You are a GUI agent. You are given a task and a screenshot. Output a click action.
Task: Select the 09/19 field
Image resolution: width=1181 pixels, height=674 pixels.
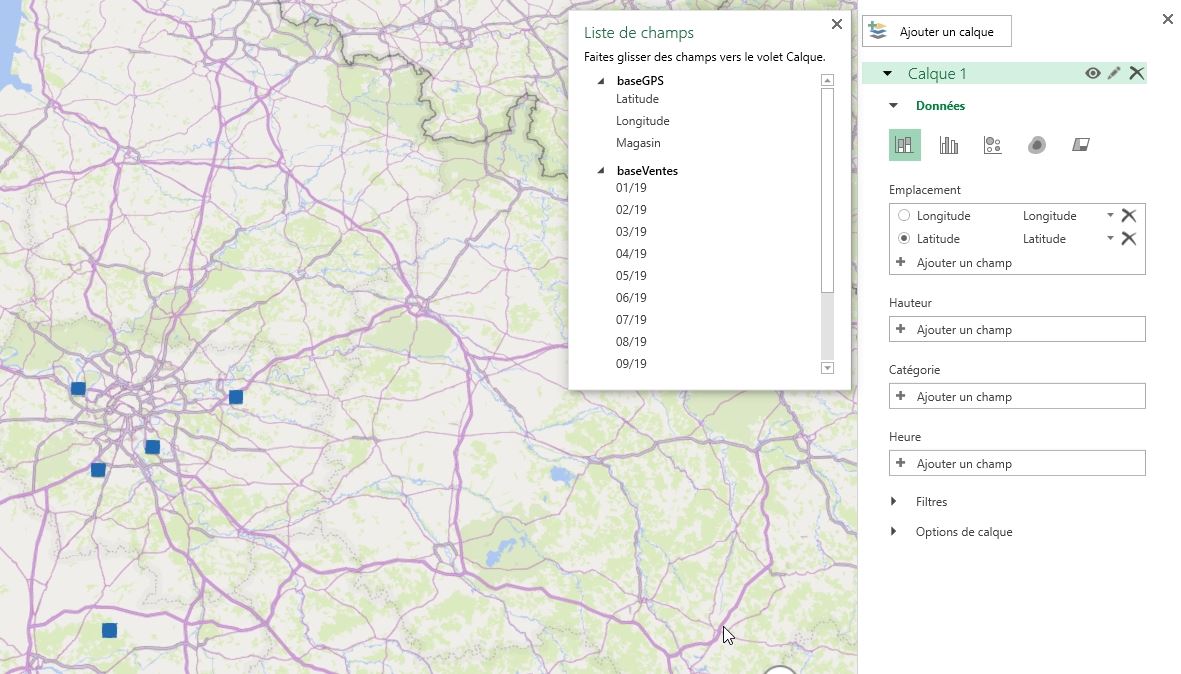[631, 364]
